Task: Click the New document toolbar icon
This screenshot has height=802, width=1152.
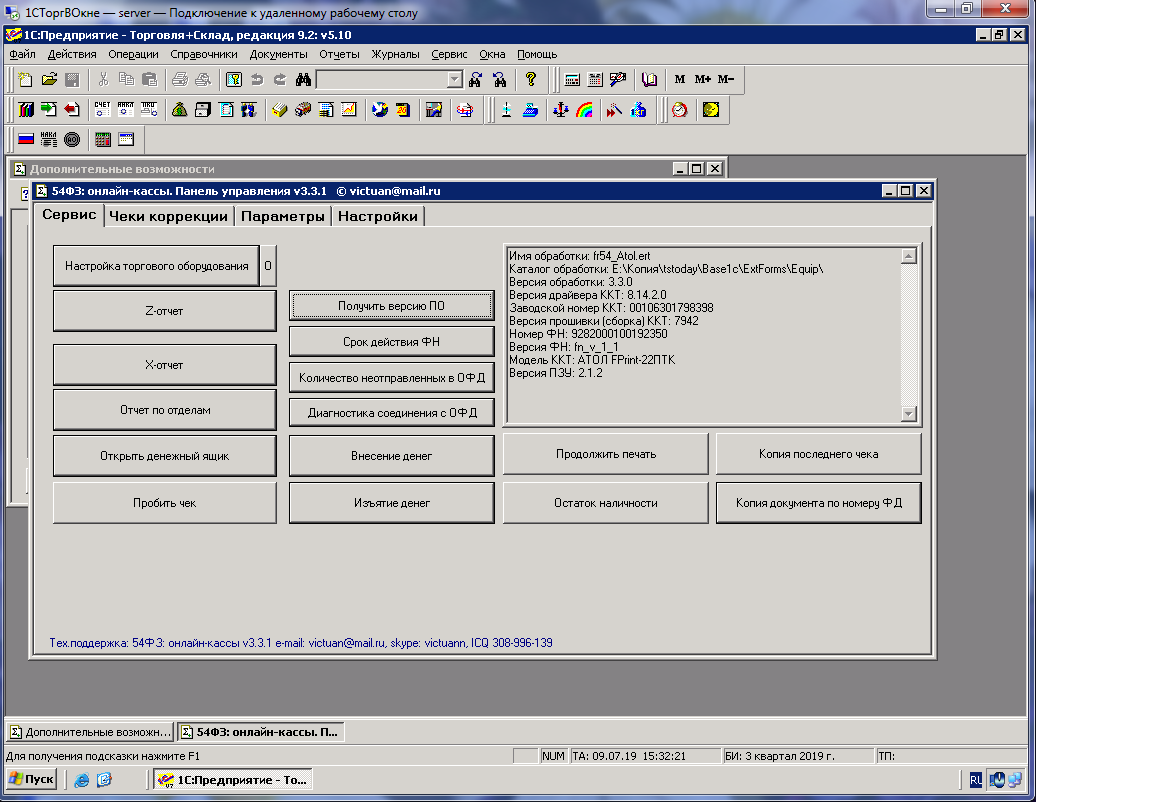Action: 25,80
